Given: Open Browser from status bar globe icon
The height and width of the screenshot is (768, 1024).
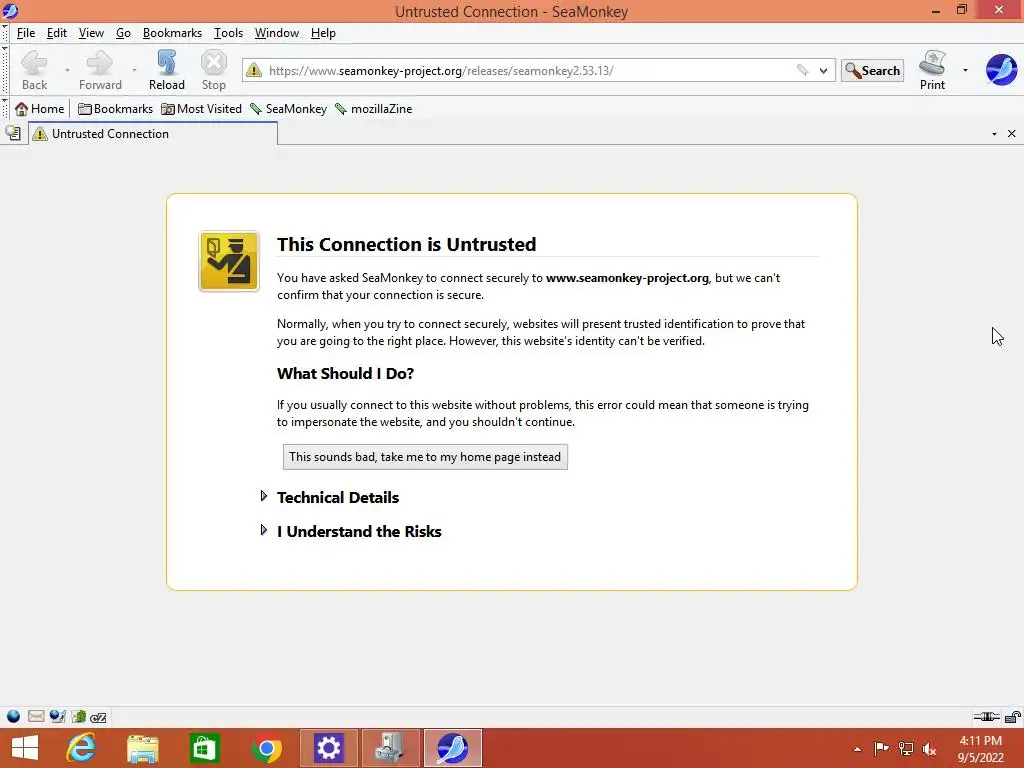Looking at the screenshot, I should 13,716.
